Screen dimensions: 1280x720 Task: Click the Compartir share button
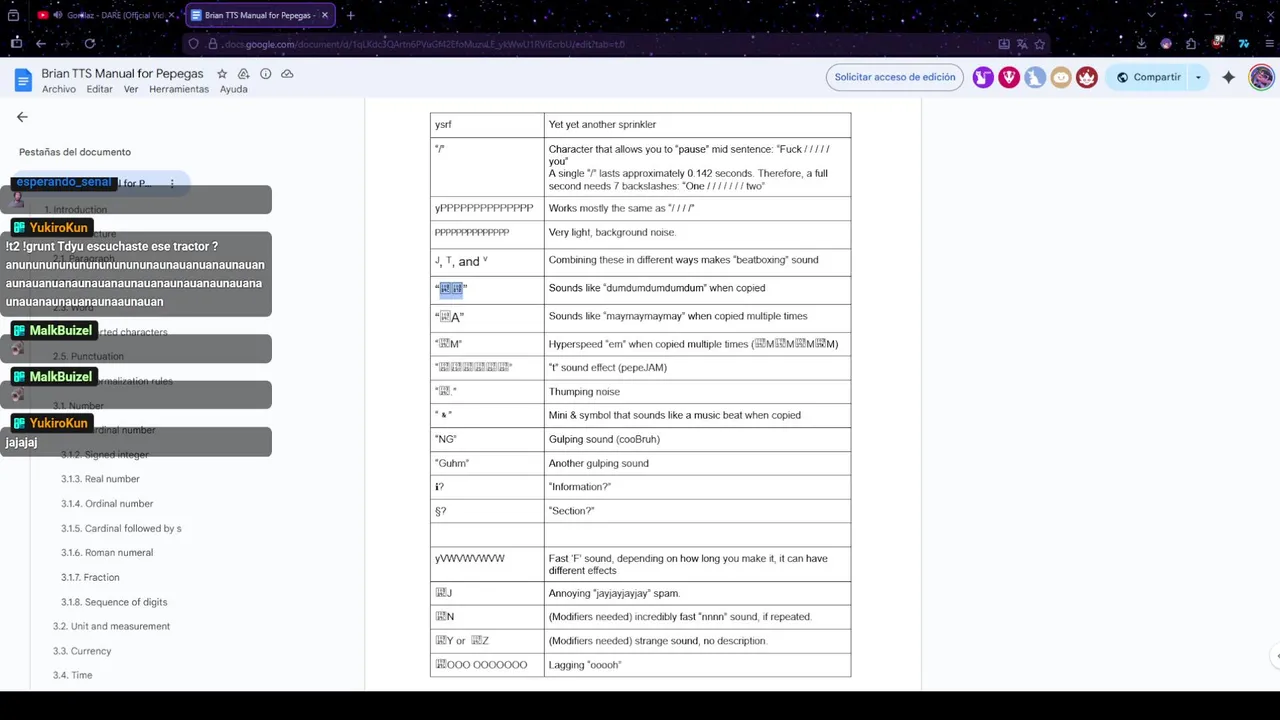point(1148,77)
